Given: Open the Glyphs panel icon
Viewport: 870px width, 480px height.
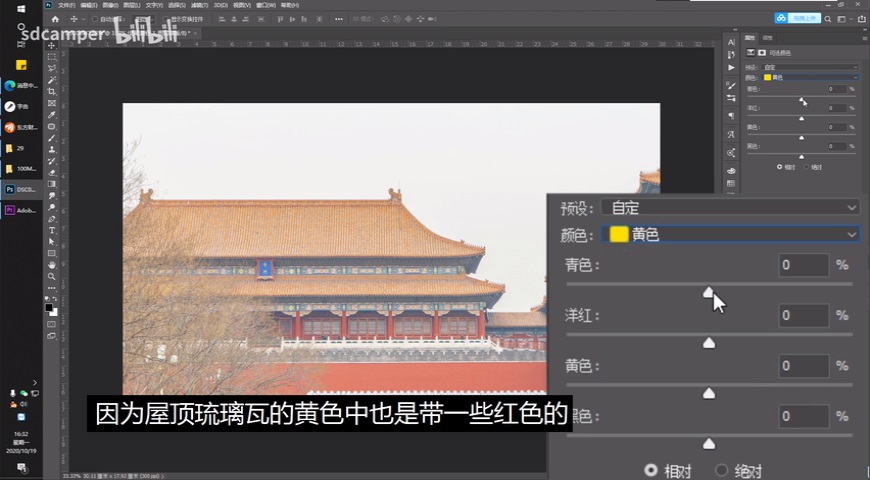Looking at the screenshot, I should (731, 134).
